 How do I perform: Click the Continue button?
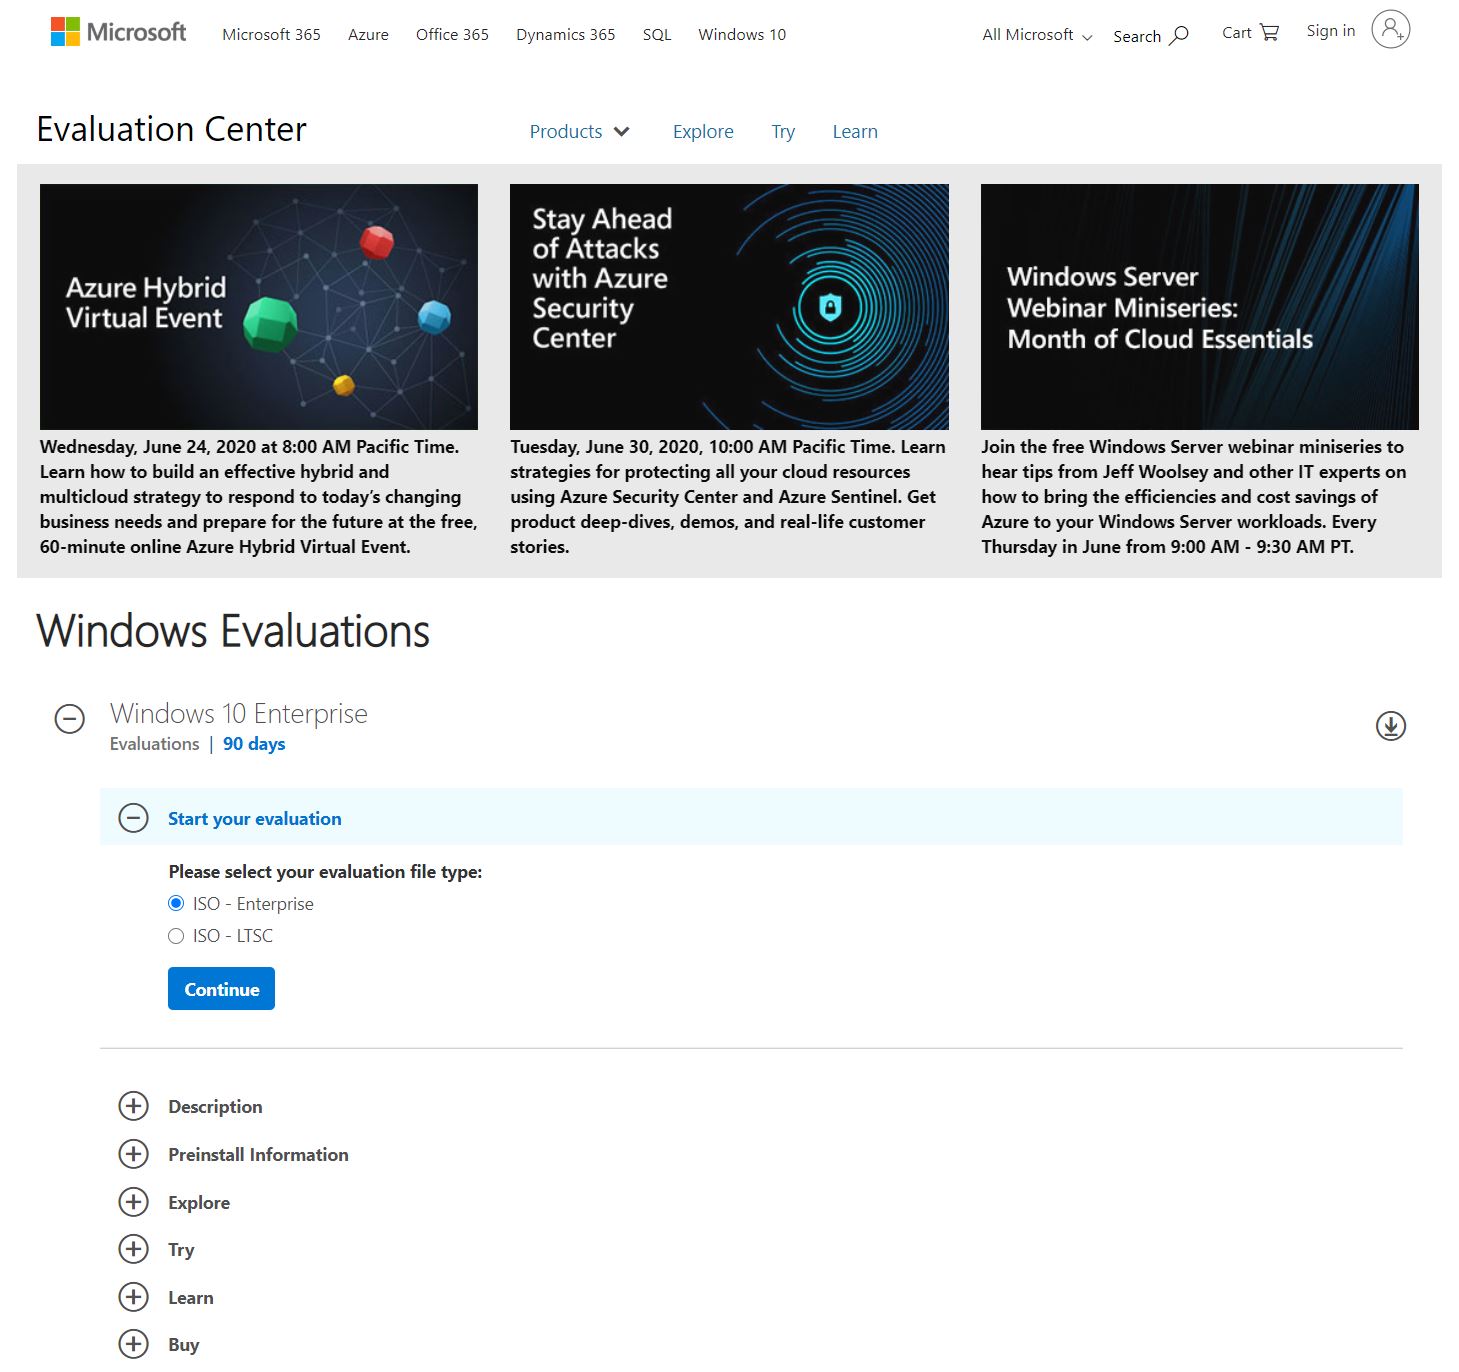tap(221, 989)
